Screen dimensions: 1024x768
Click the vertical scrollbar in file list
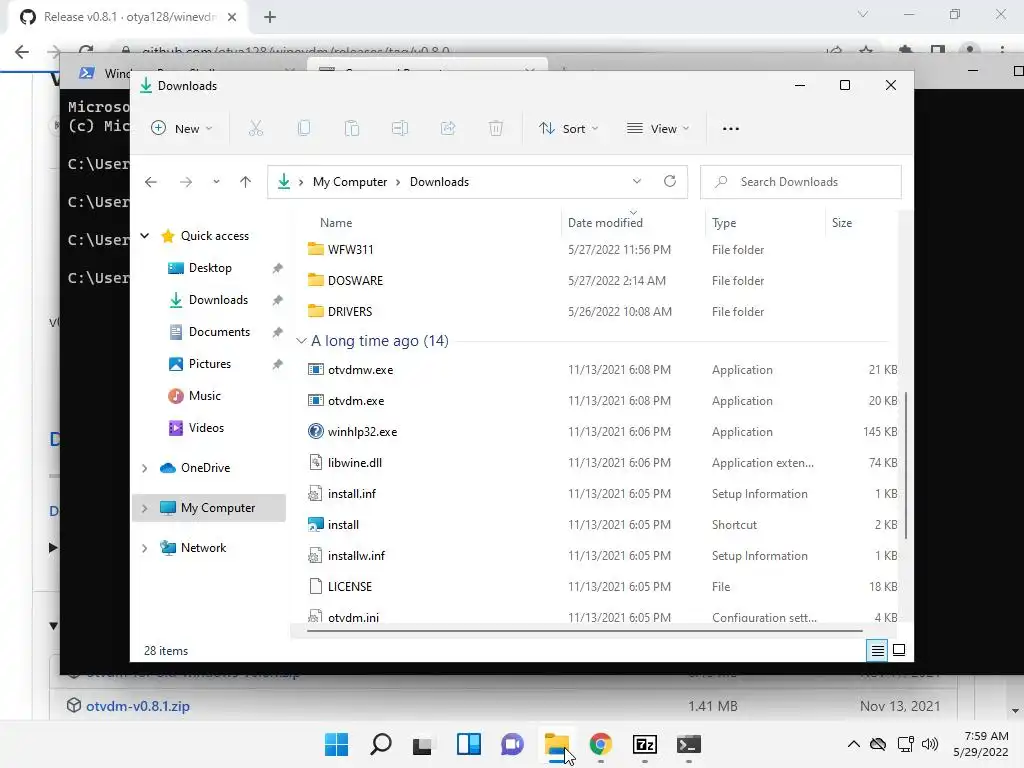[x=906, y=466]
